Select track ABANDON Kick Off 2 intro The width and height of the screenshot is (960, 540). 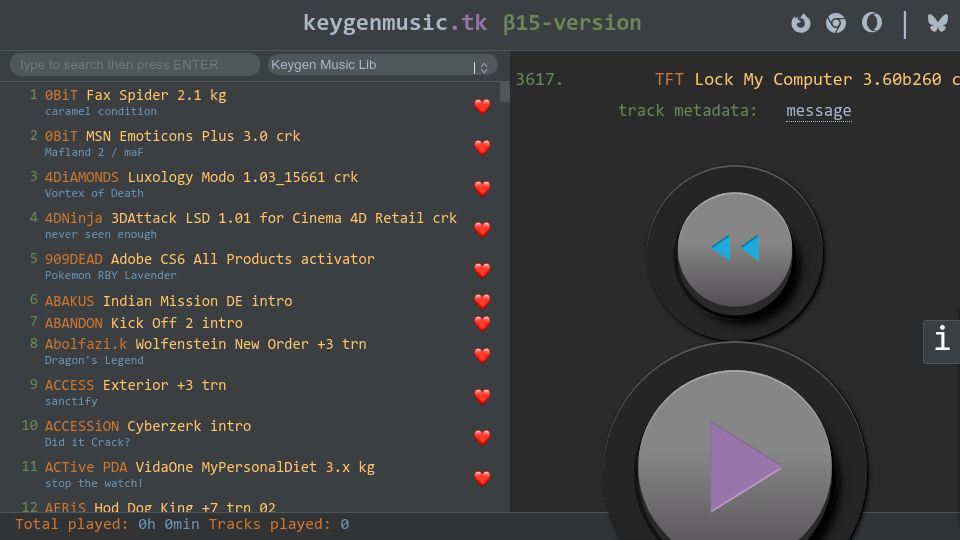click(x=144, y=323)
